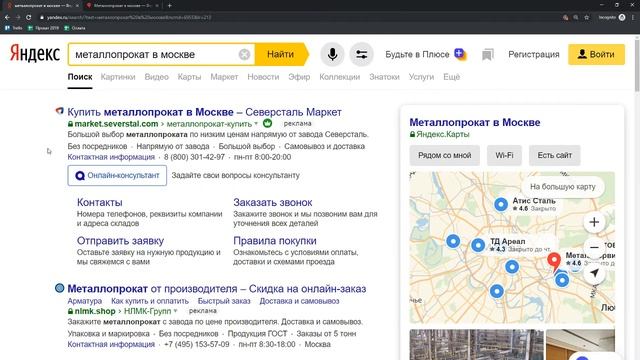Open the Прокат 2019 bookmark

43,28
